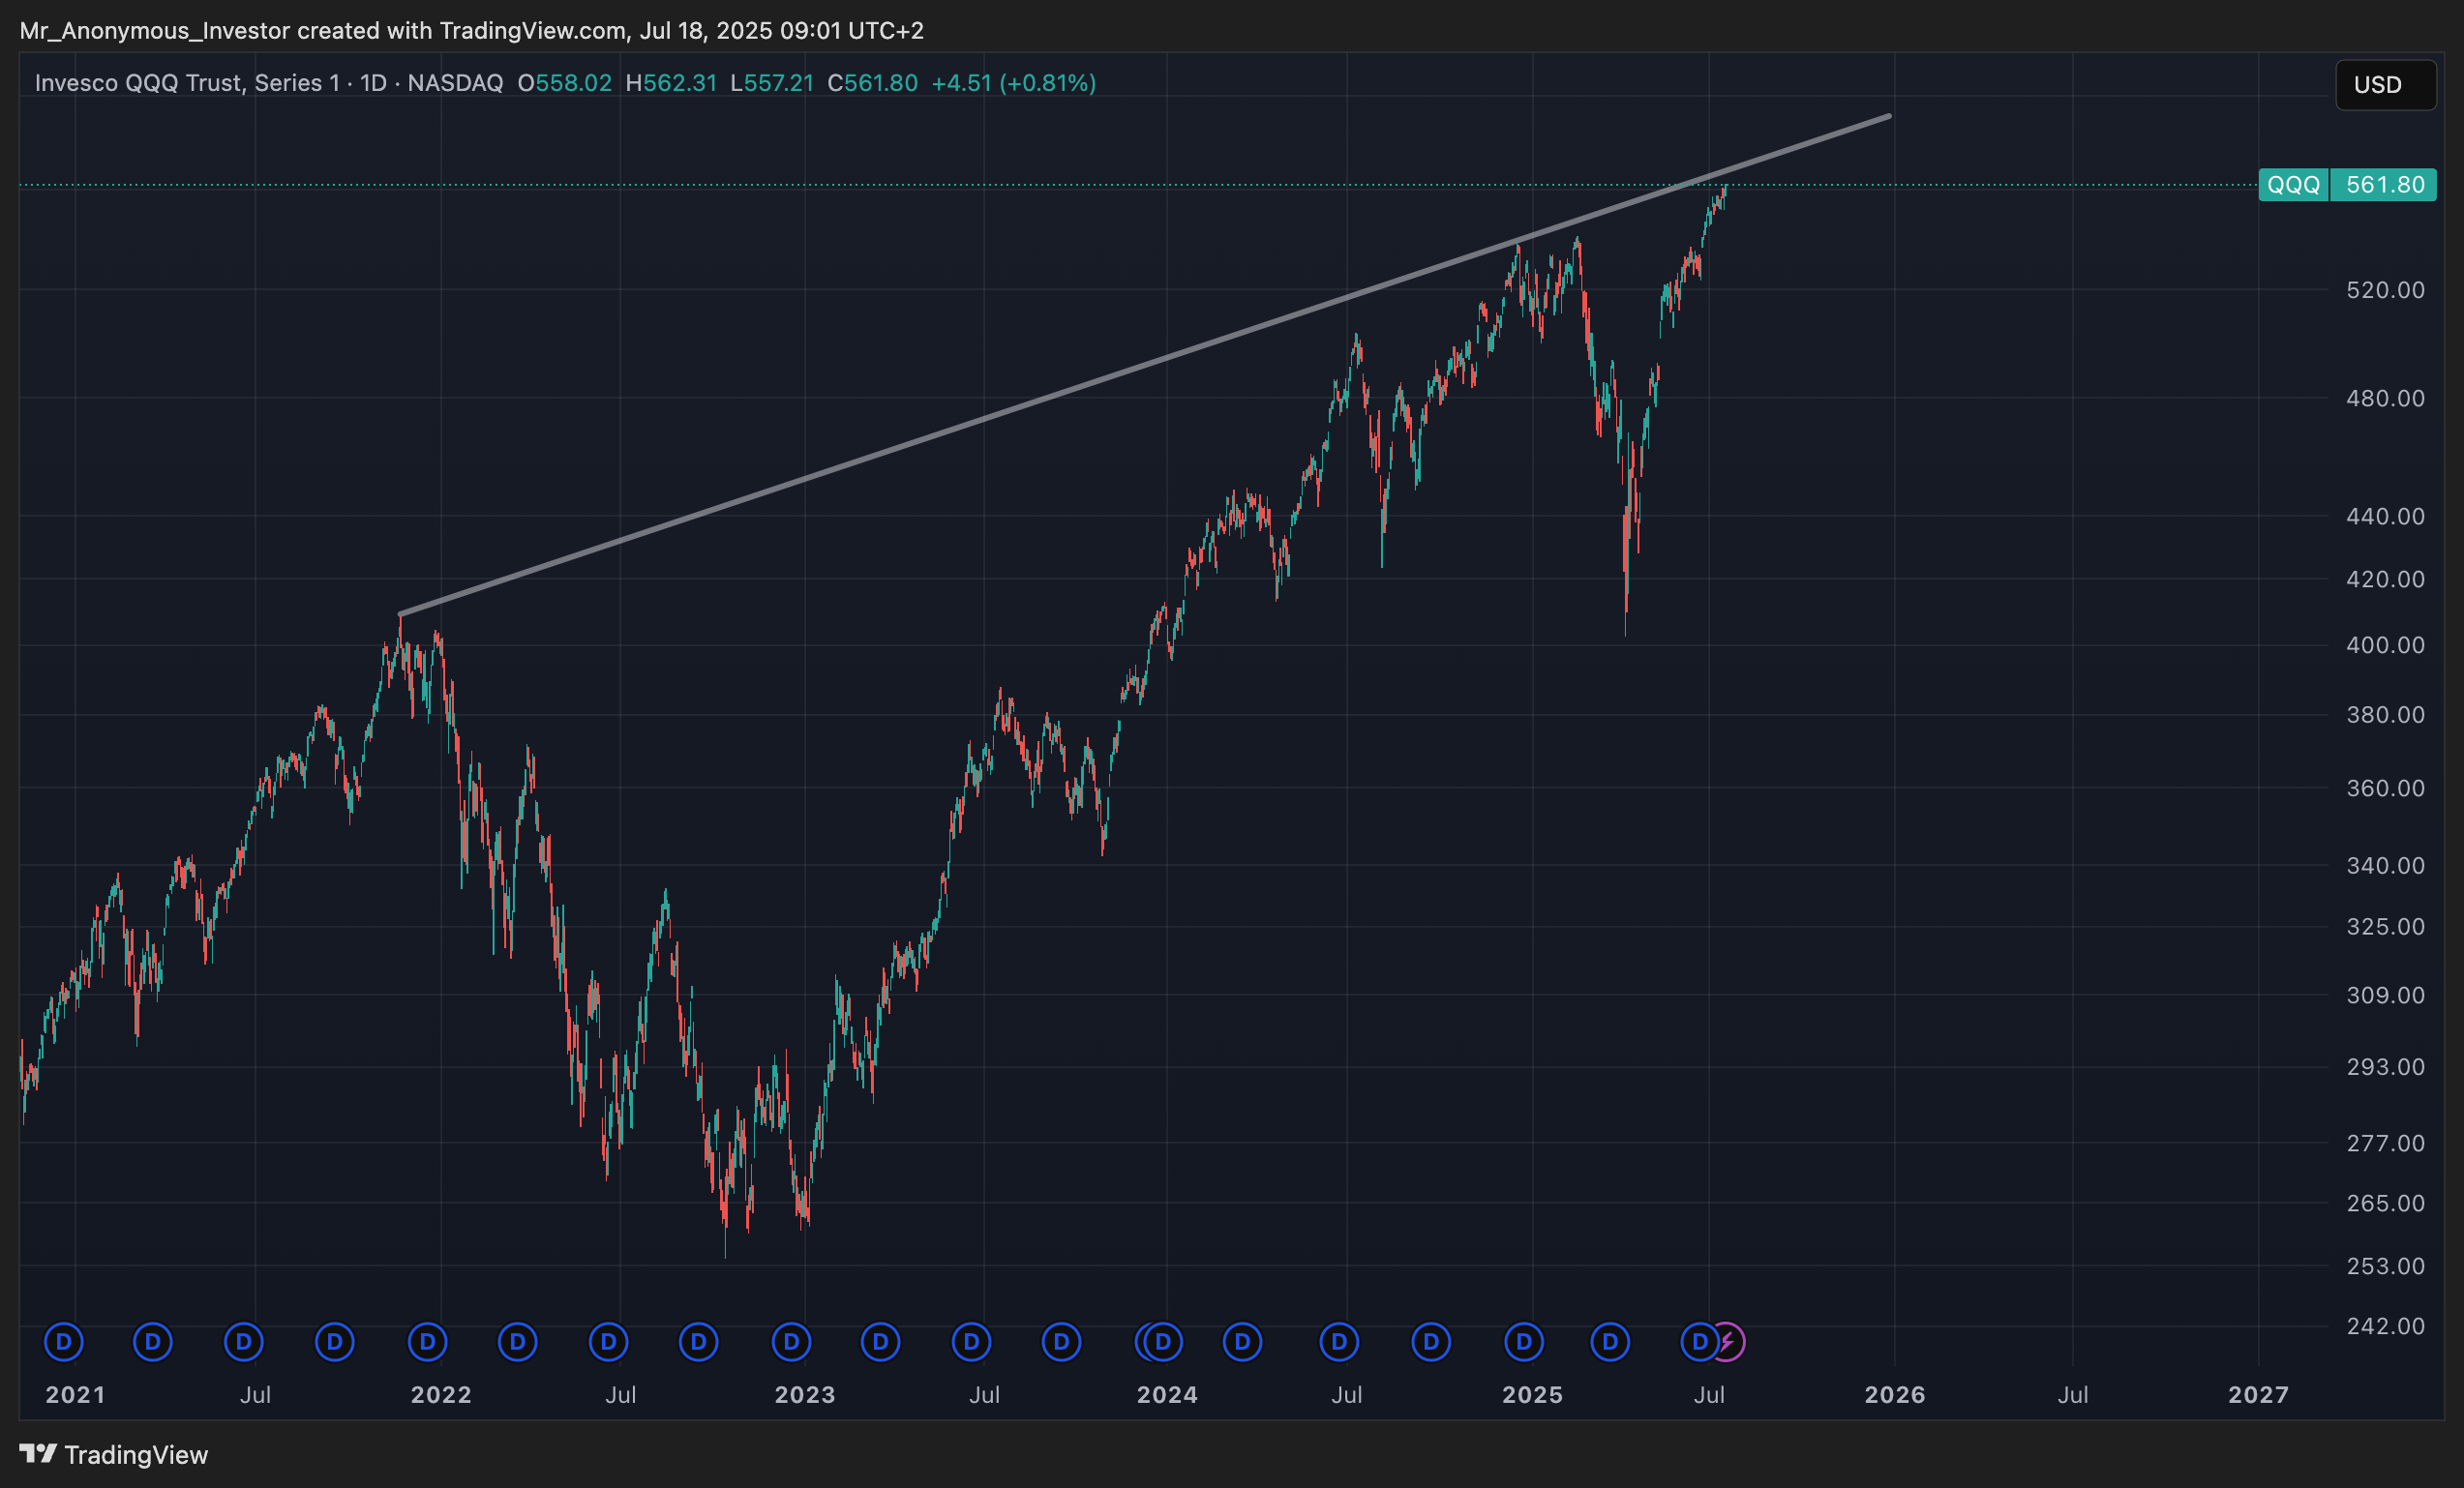Click the 2024 year label on time axis
This screenshot has height=1488, width=2464.
pyautogui.click(x=1167, y=1395)
